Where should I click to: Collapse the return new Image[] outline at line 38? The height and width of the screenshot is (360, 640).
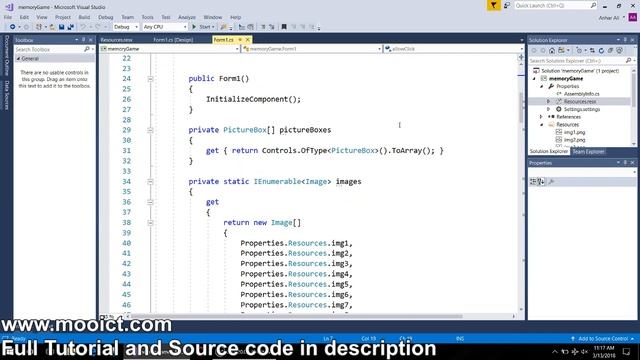click(150, 223)
